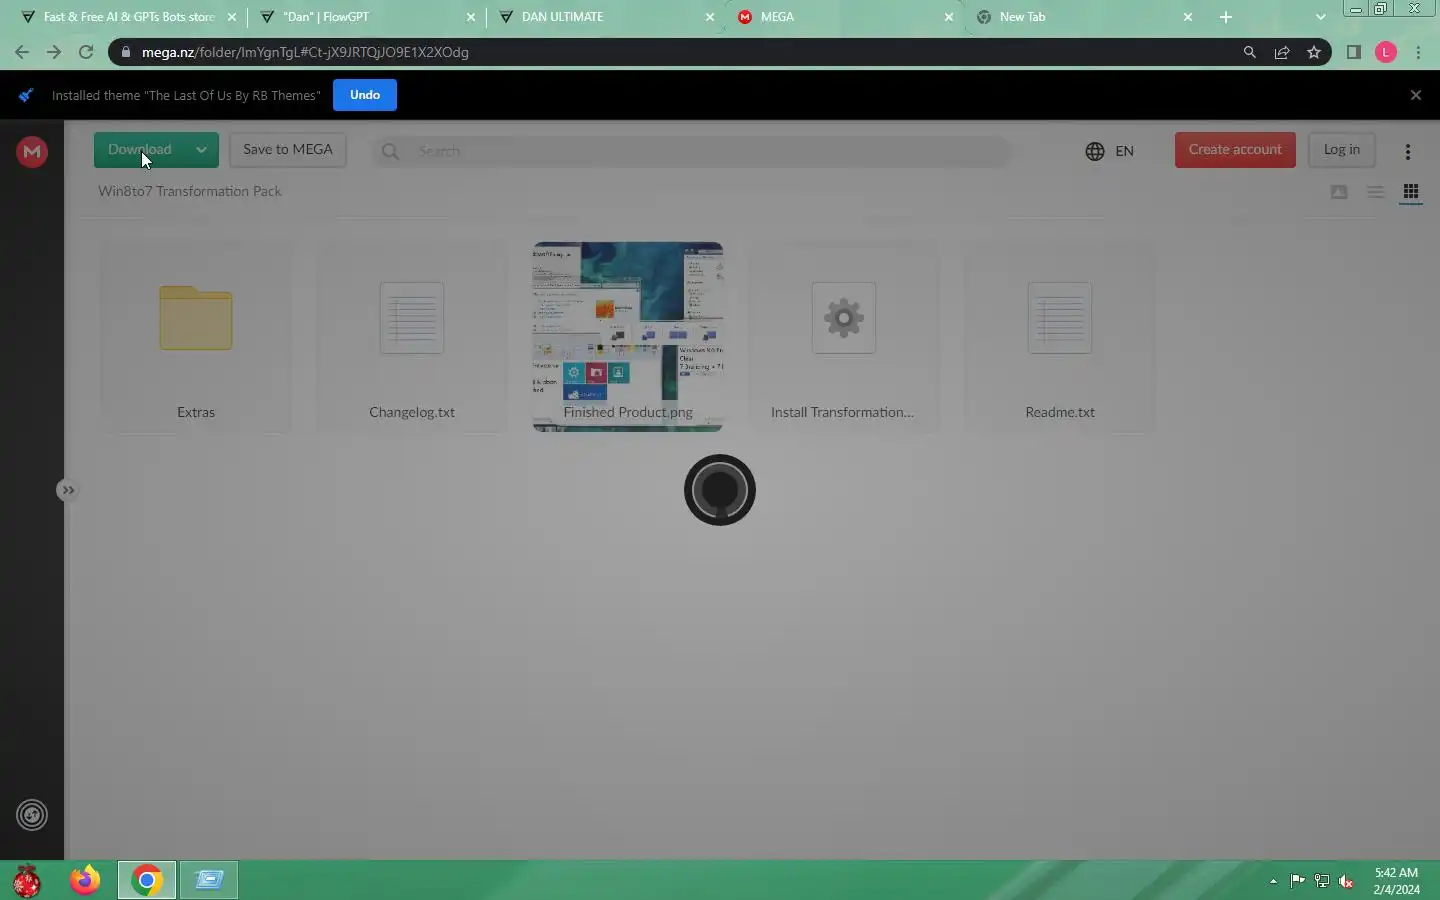1440x900 pixels.
Task: Click the search magnifier icon in MEGA
Action: [390, 151]
